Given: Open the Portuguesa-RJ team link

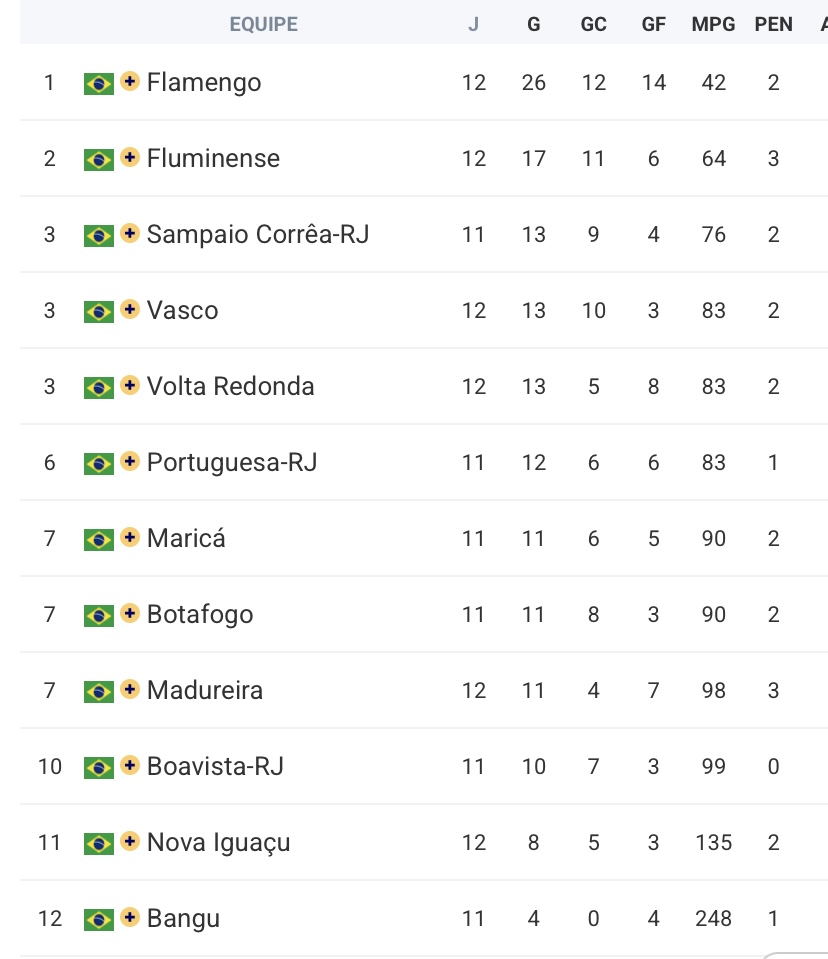Looking at the screenshot, I should pos(232,462).
